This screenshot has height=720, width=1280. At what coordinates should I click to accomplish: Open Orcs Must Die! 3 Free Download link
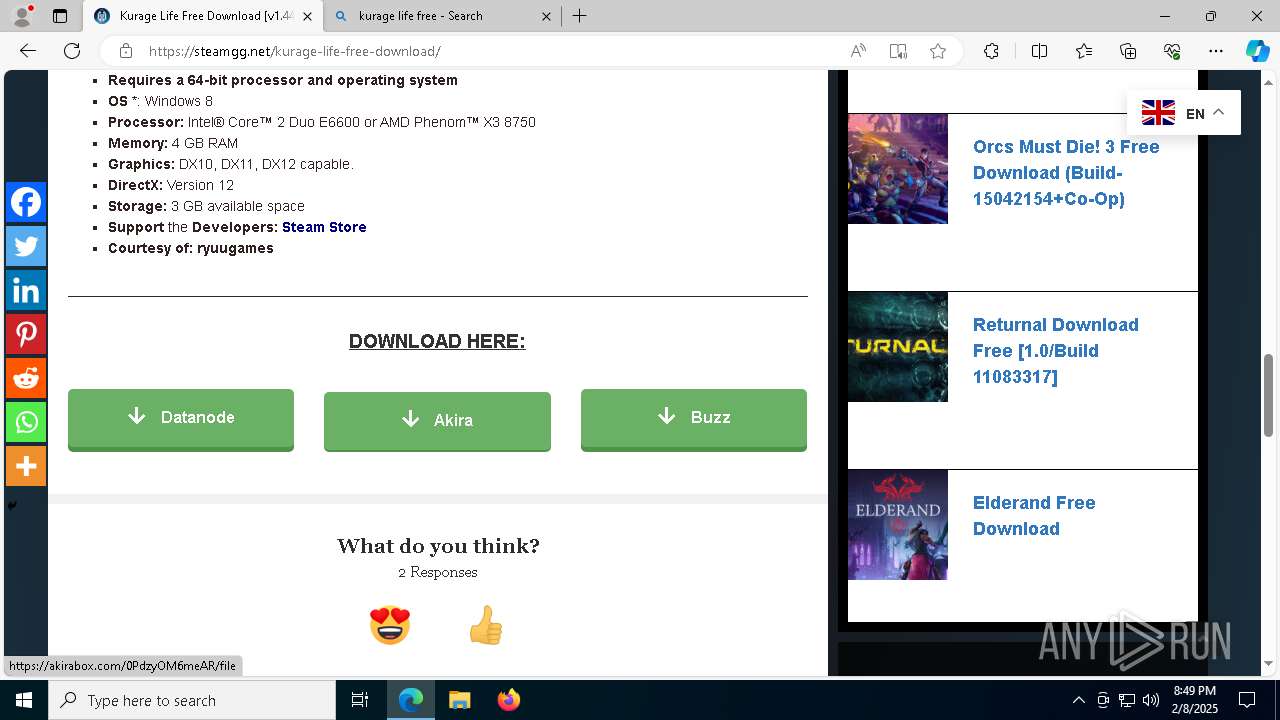(x=1066, y=172)
